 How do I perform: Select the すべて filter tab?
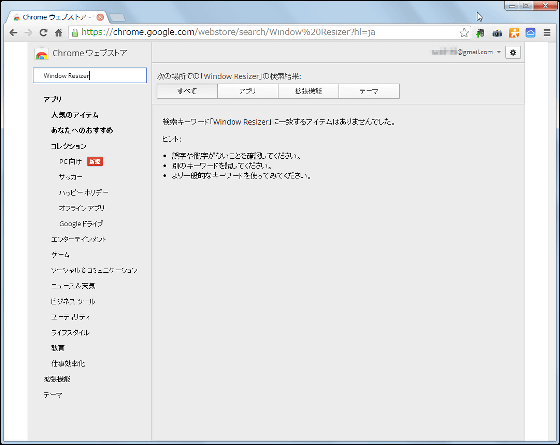[187, 91]
